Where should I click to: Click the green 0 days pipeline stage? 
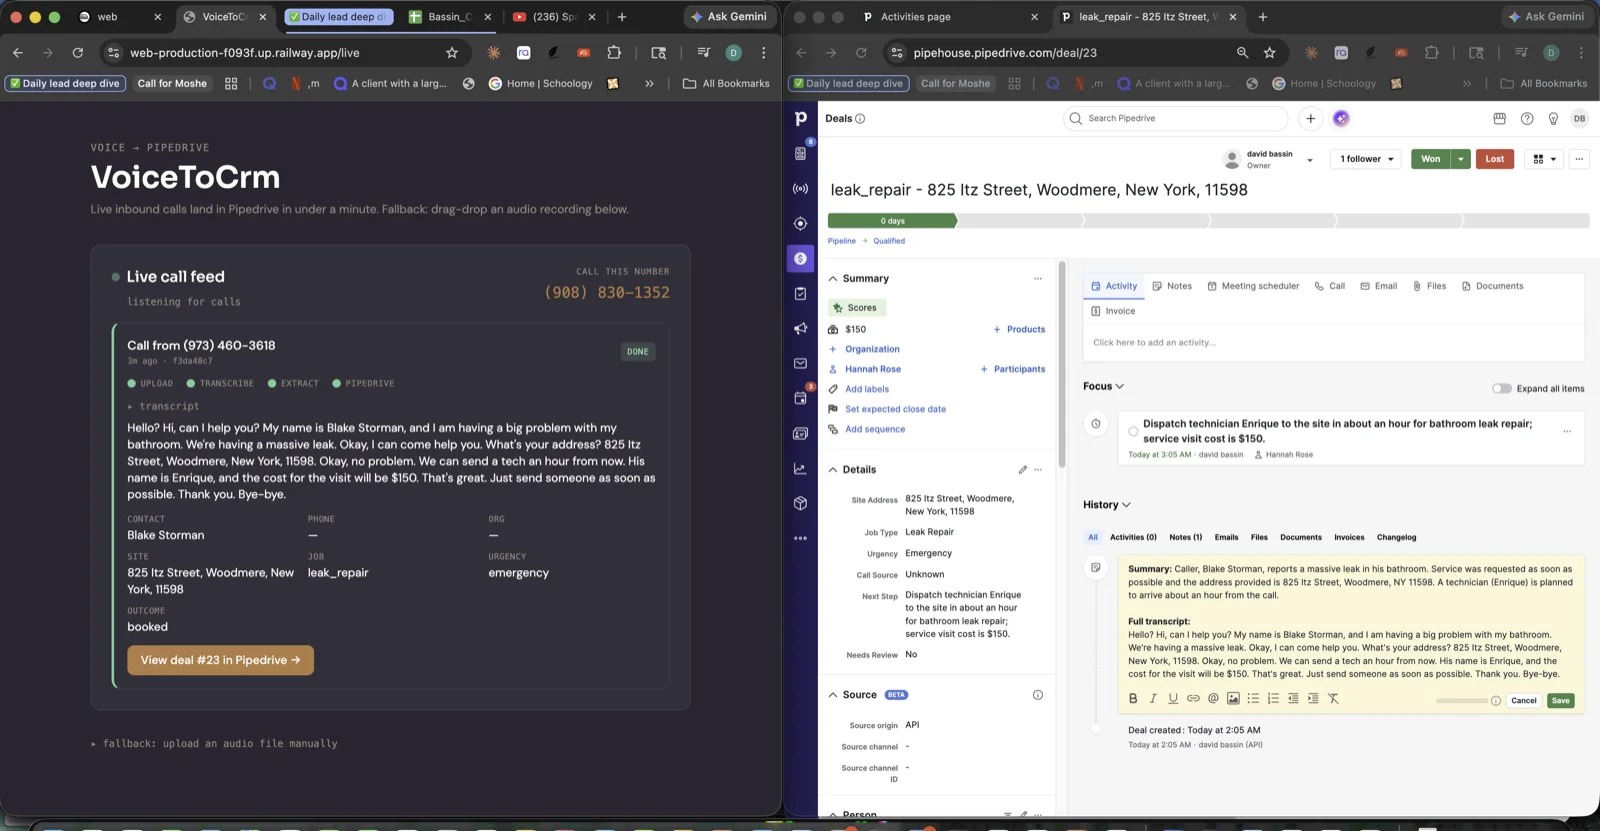892,221
